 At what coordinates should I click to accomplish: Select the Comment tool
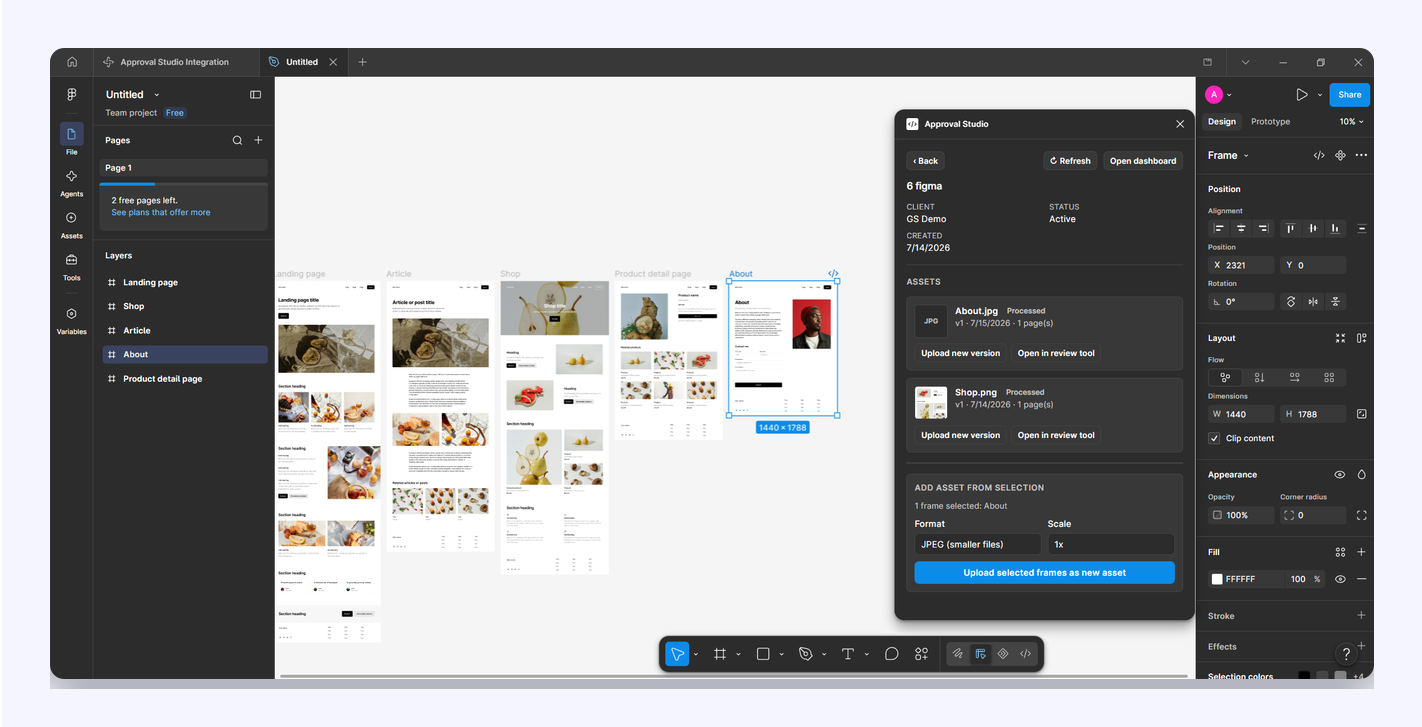pyautogui.click(x=892, y=654)
